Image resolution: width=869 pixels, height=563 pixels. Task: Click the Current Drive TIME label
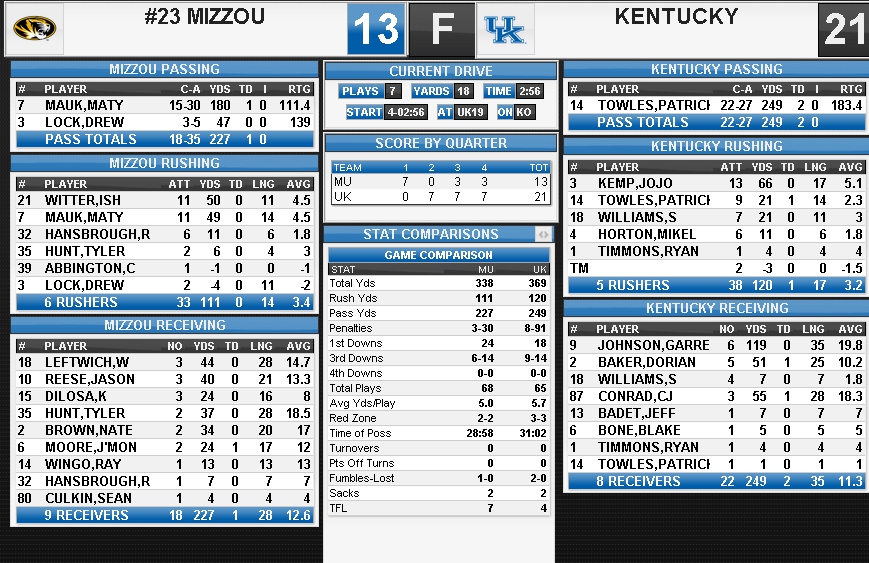pos(498,91)
